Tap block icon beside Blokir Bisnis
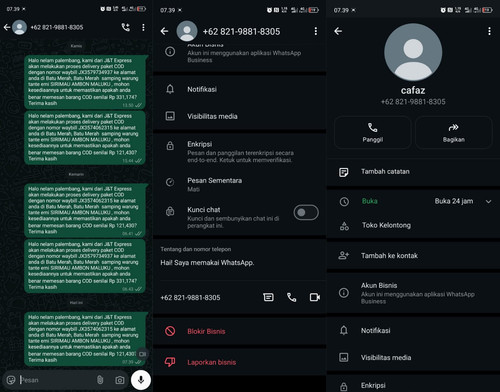This screenshot has height=392, width=500. pos(170,331)
